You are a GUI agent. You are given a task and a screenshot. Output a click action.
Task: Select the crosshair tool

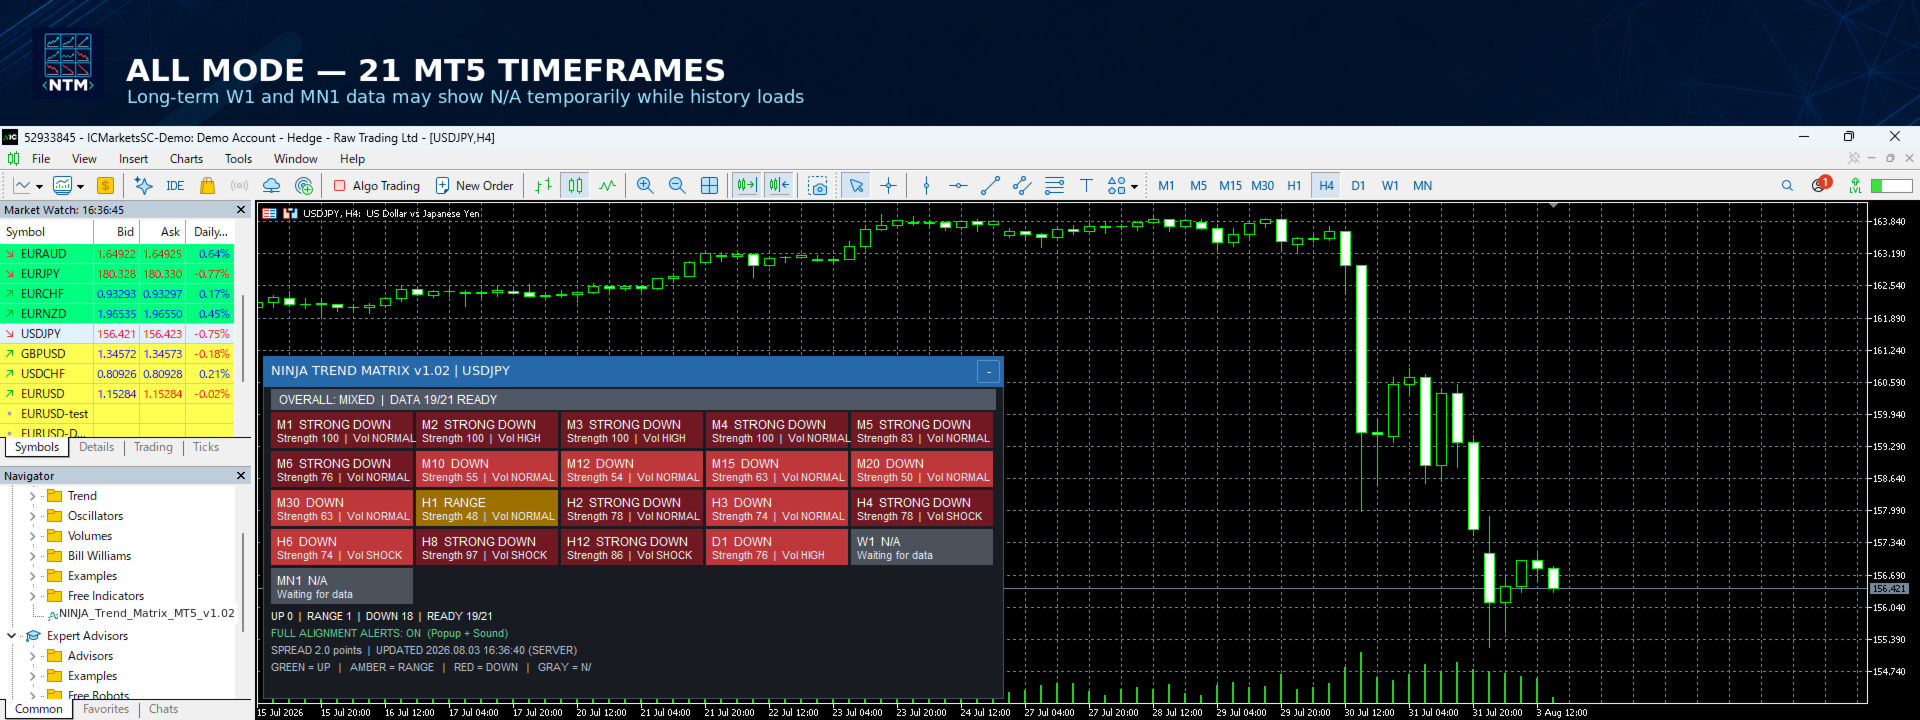click(x=888, y=185)
